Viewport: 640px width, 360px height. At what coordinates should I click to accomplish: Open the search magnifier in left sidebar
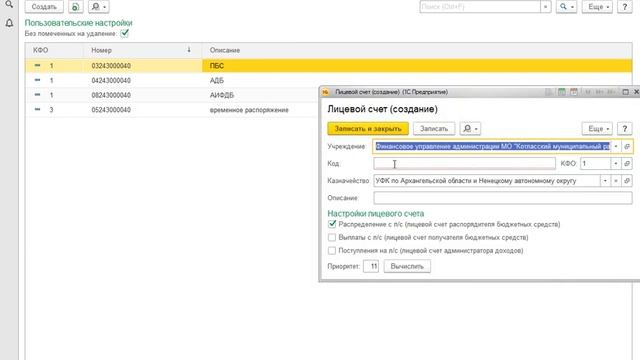(9, 4)
